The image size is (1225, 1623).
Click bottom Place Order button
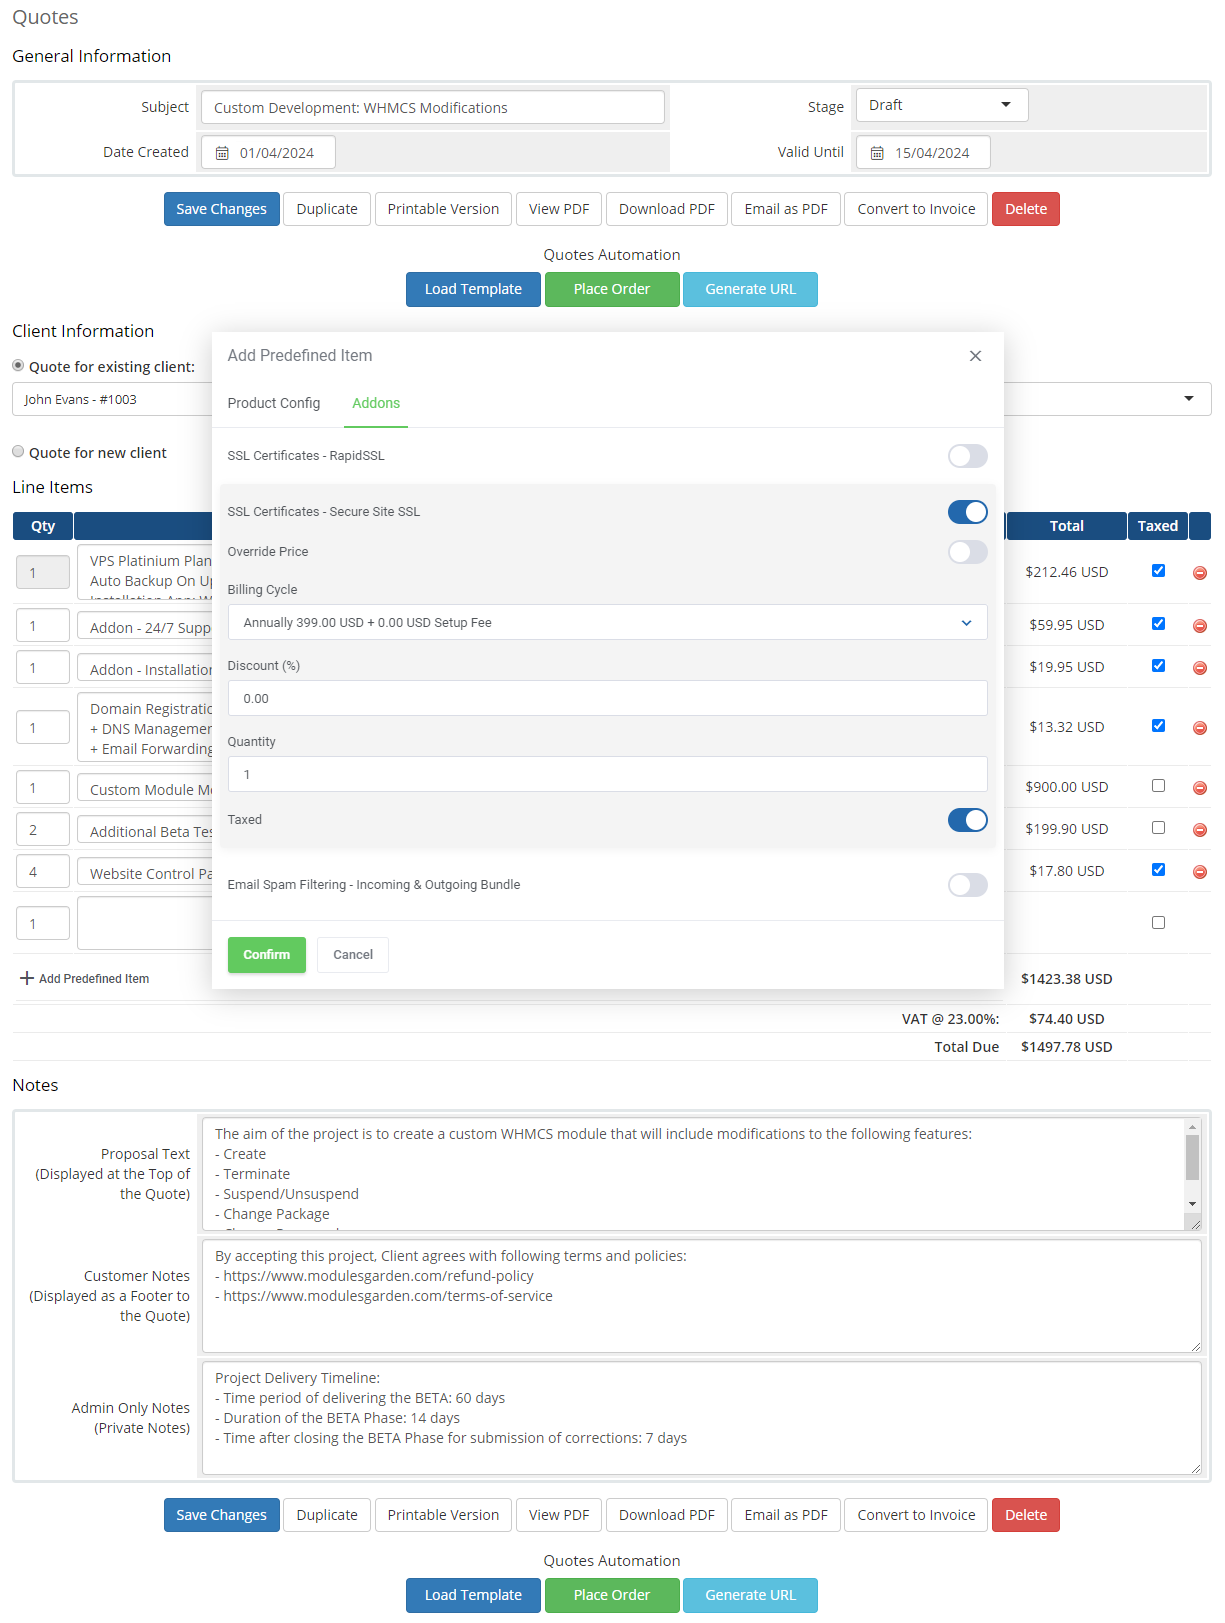point(612,1595)
